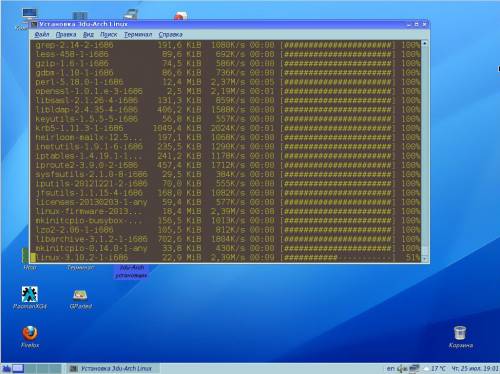Click the mkinitcpio-busybox-... line
The width and height of the screenshot is (500, 374).
click(227, 221)
